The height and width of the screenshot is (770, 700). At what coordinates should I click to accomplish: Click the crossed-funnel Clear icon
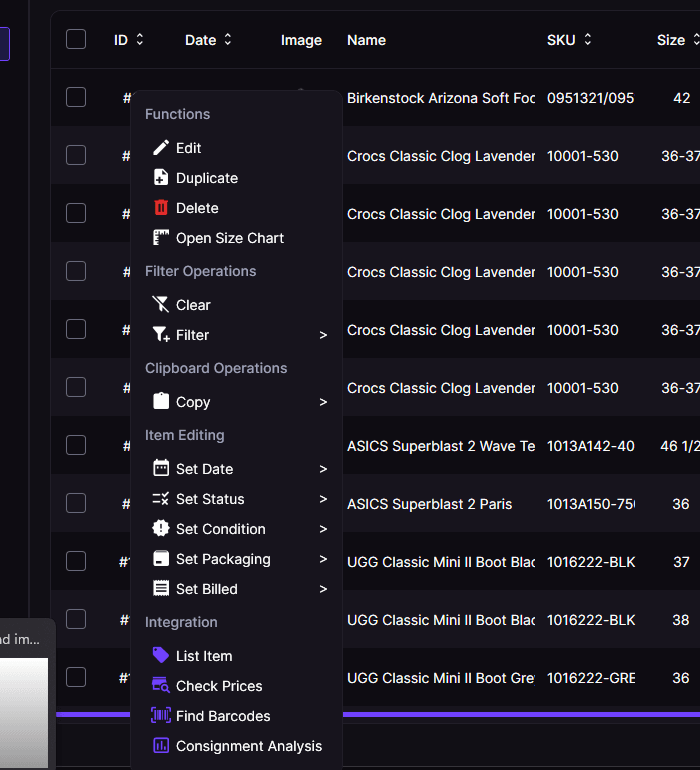[161, 304]
